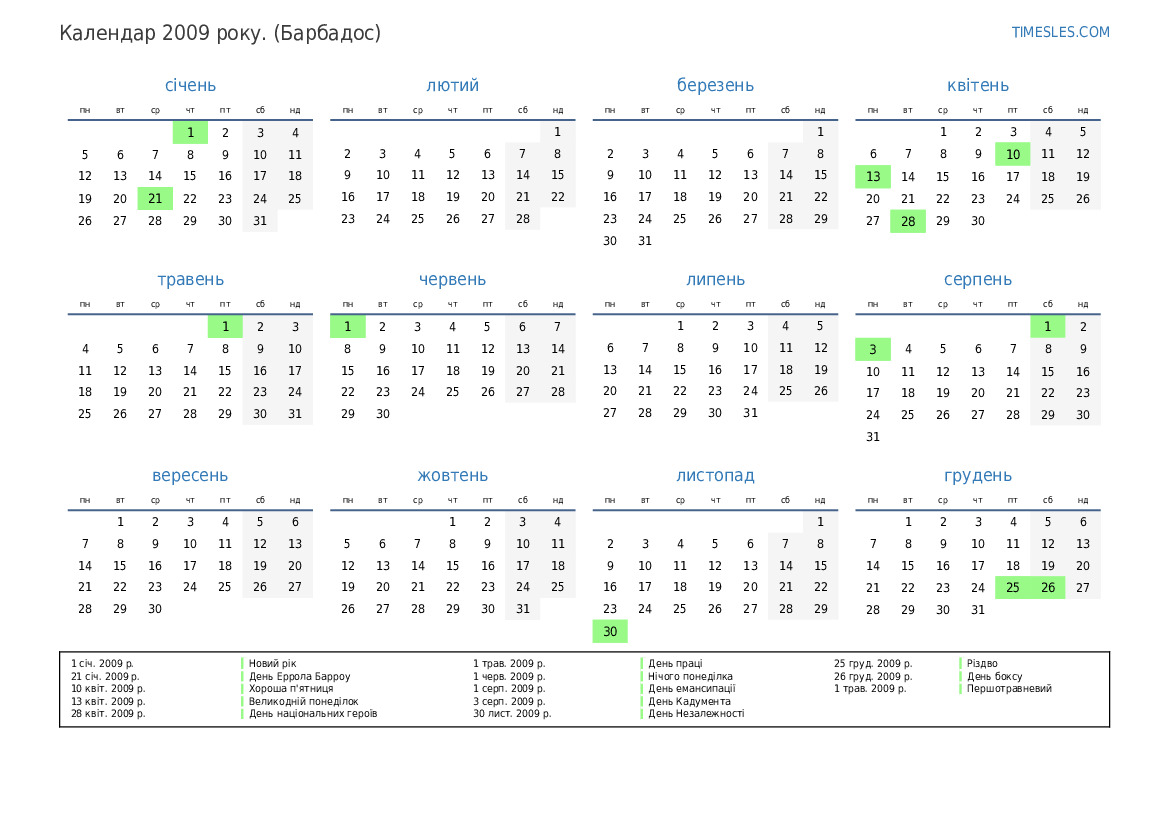Click highlighted day 1 in травень

pyautogui.click(x=225, y=327)
